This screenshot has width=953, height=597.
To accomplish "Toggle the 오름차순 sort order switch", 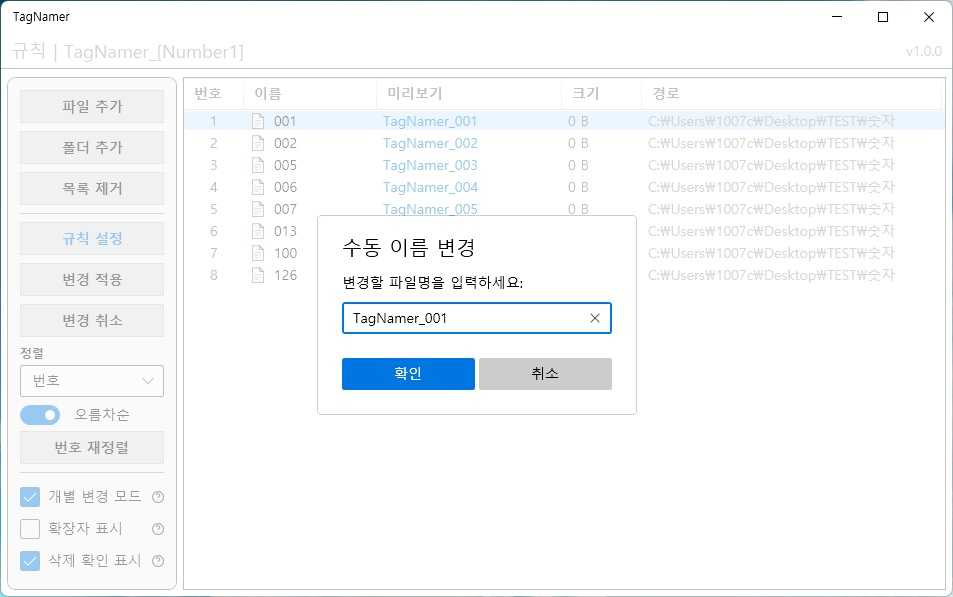I will coord(41,415).
